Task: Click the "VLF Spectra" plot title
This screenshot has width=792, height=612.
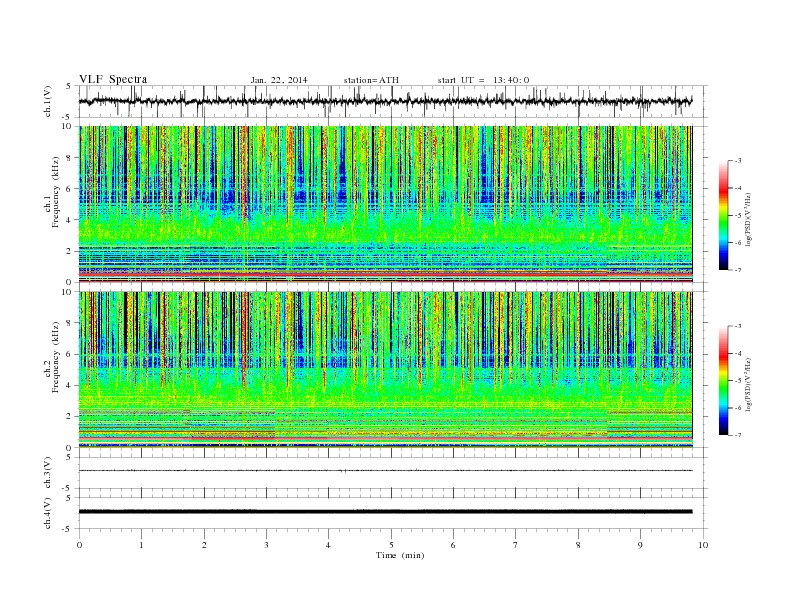Action: [x=113, y=79]
